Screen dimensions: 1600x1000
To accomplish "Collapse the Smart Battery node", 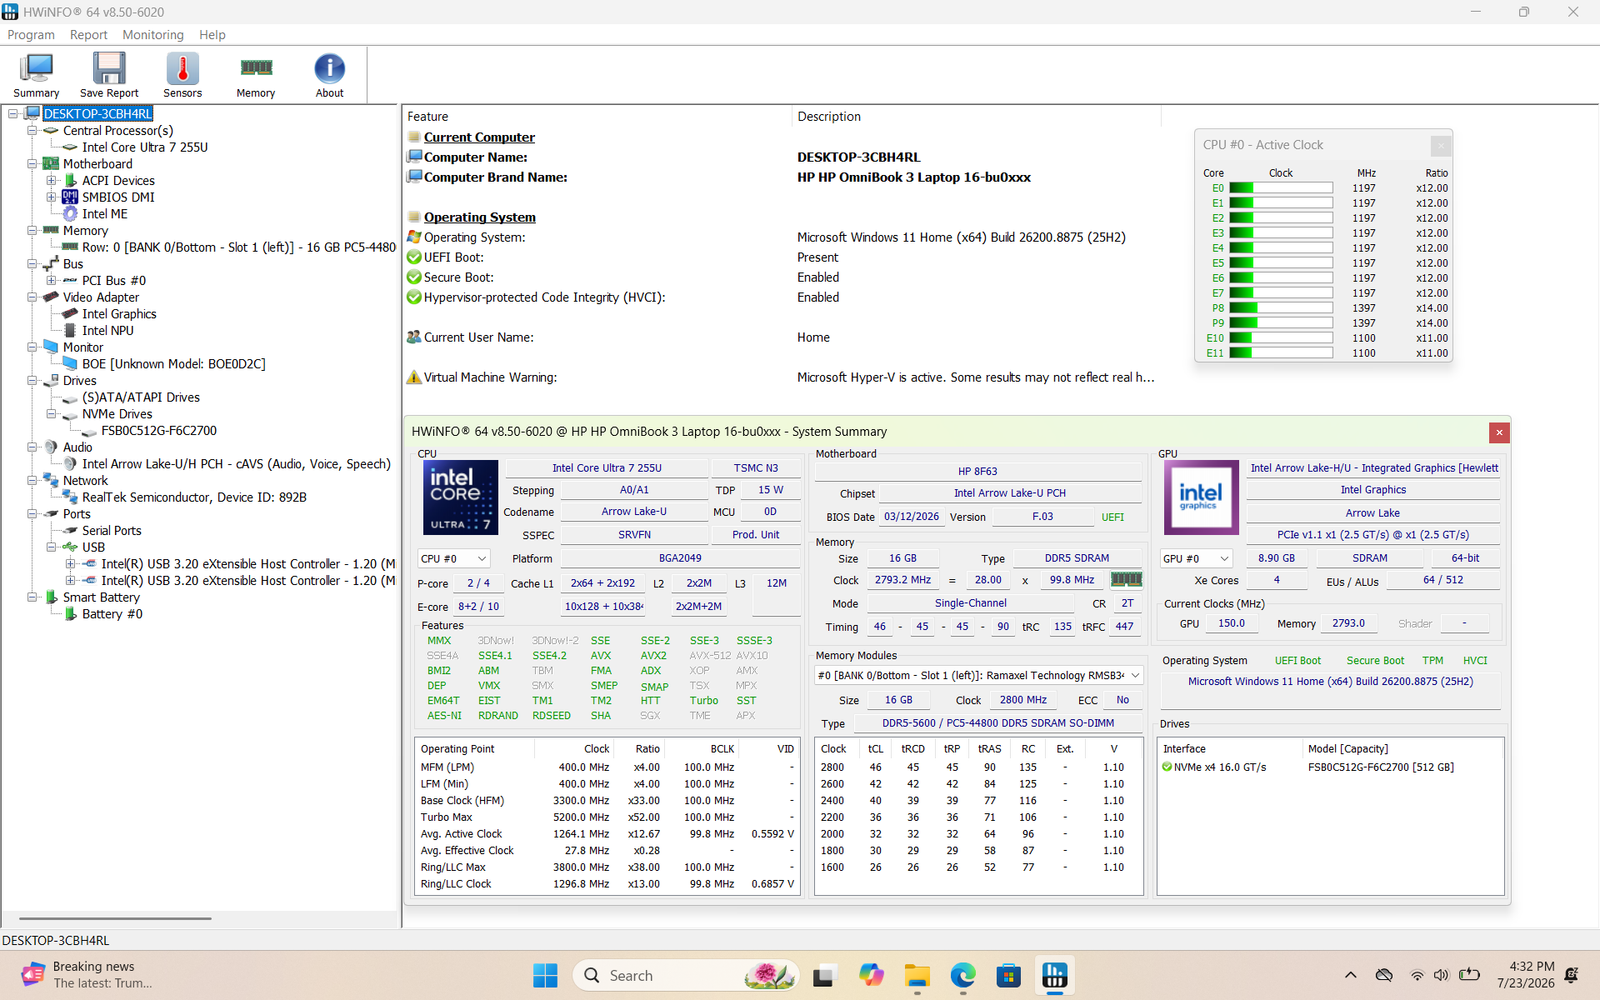I will click(32, 598).
